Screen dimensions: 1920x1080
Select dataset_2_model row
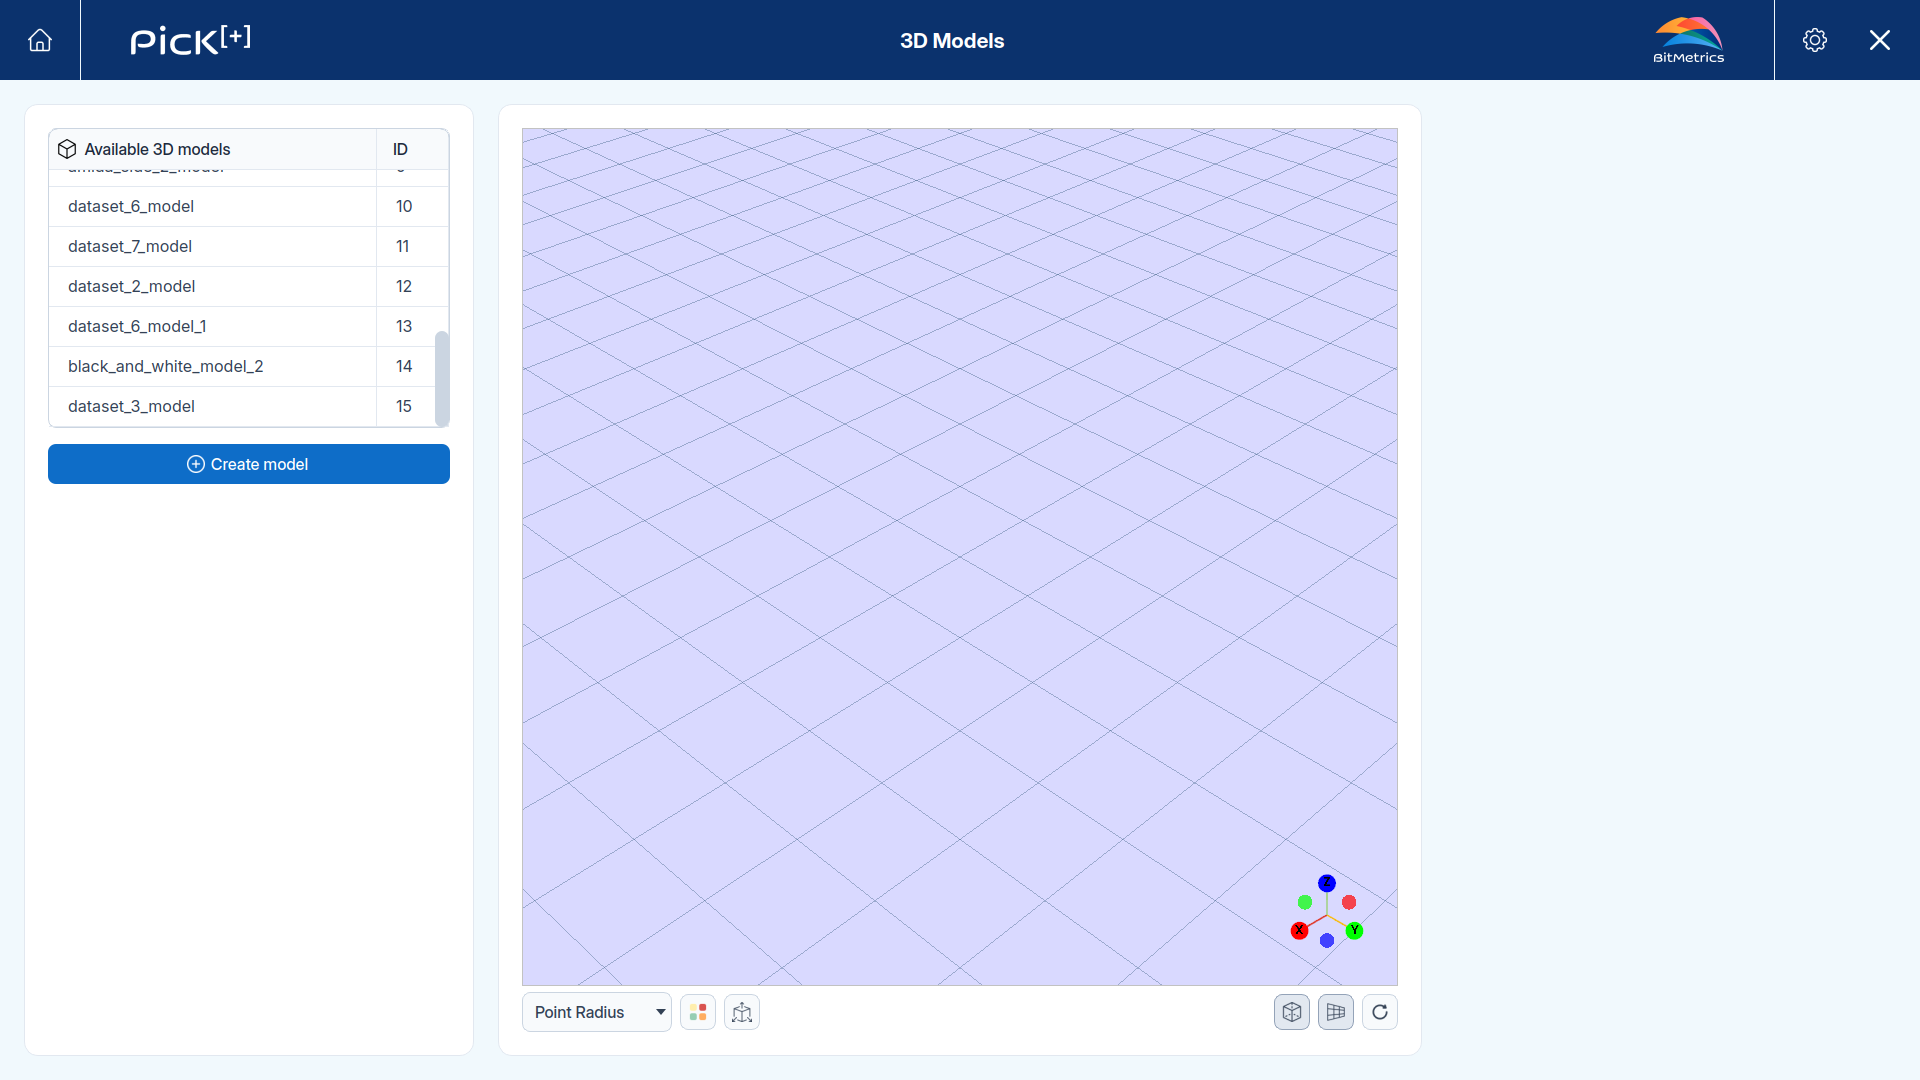coord(248,286)
